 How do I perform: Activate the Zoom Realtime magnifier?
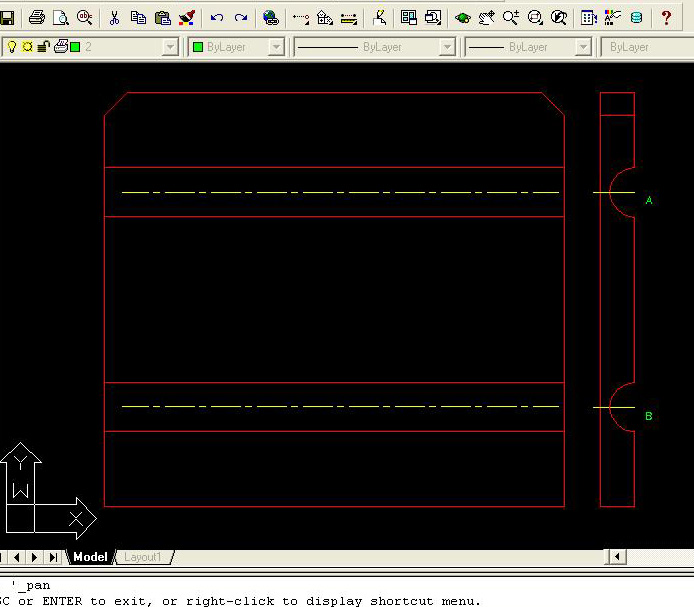pyautogui.click(x=511, y=18)
